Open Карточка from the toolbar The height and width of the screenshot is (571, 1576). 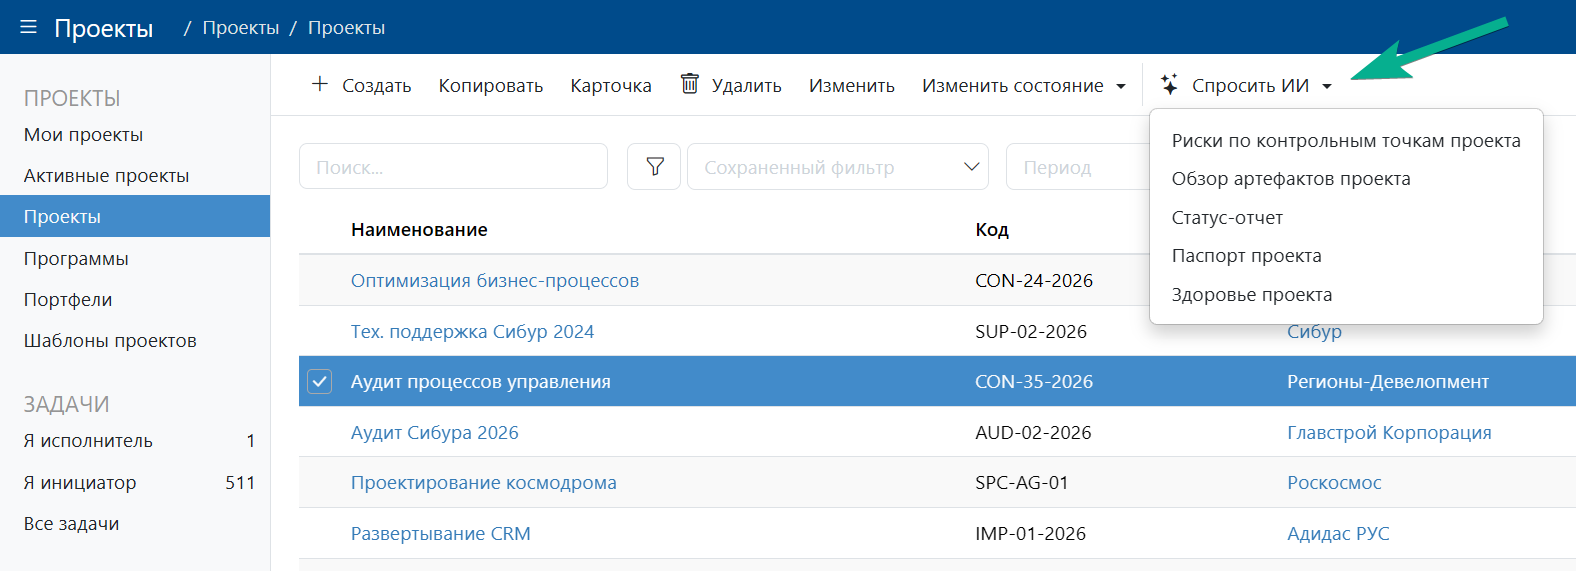(611, 86)
